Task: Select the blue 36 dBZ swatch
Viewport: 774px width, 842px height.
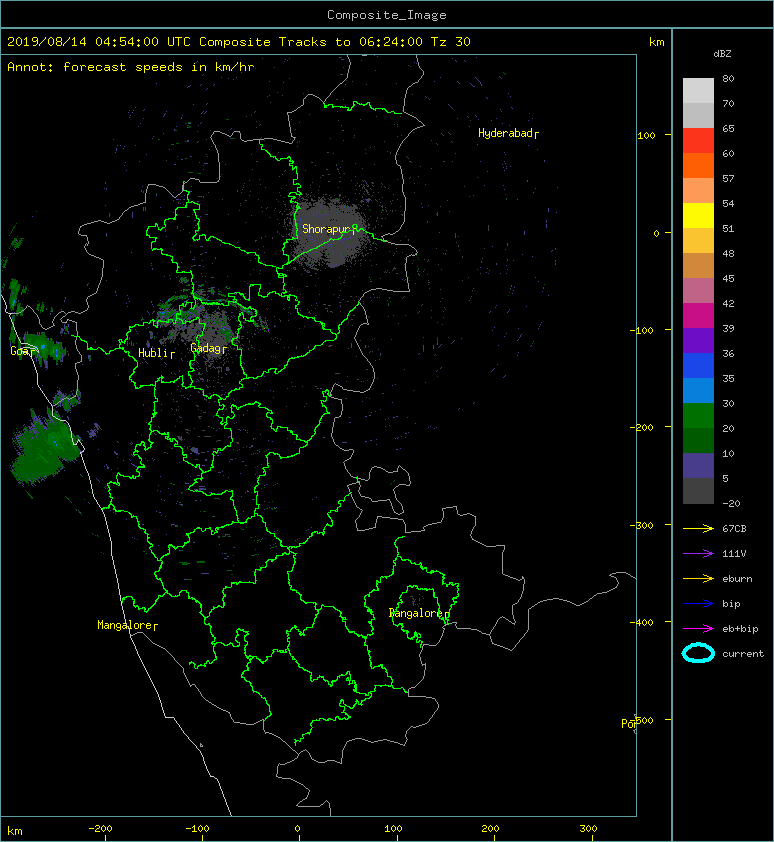Action: [x=698, y=365]
